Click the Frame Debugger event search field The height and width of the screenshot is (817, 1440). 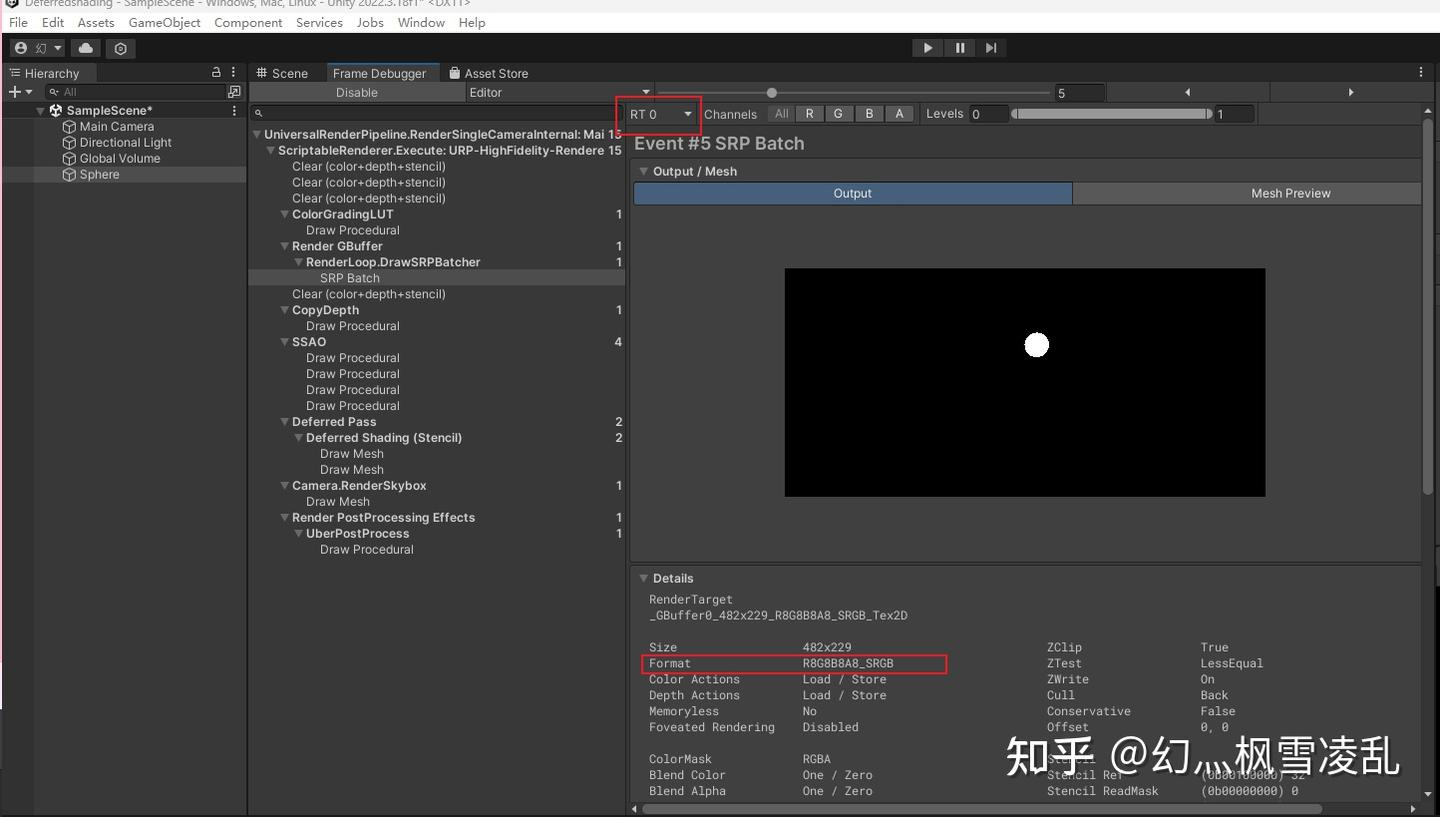[x=437, y=113]
